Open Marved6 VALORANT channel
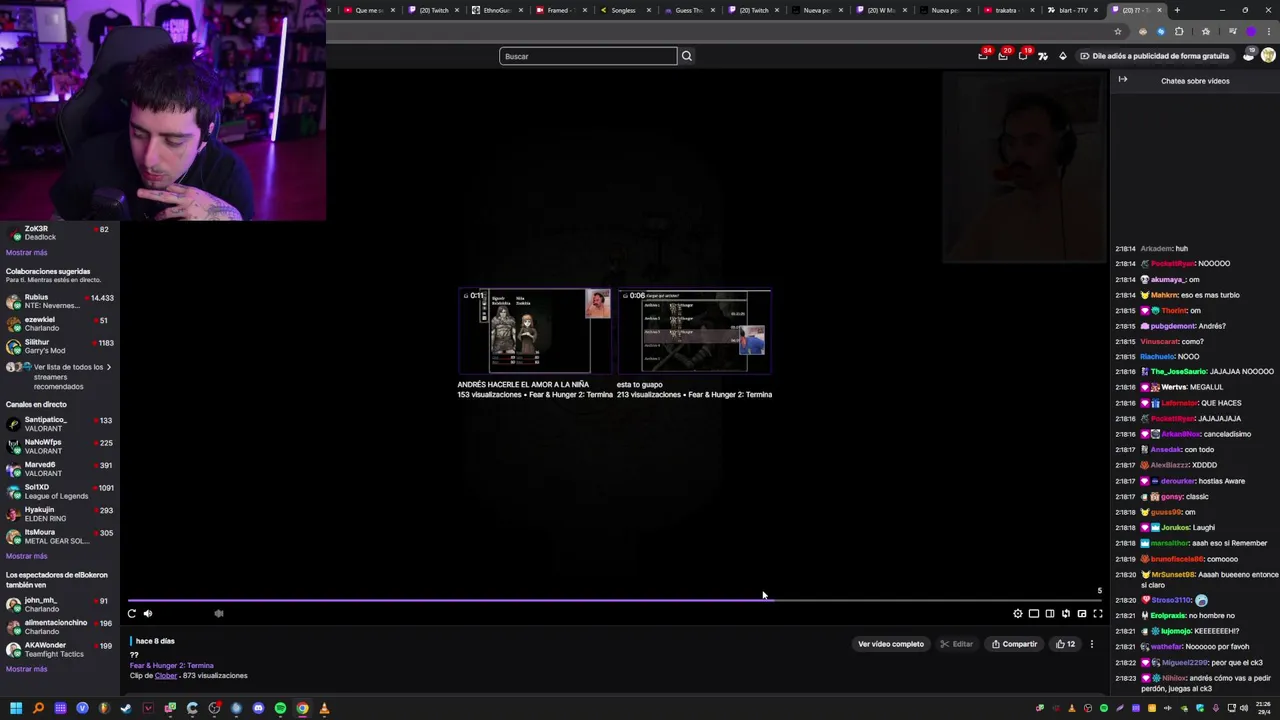This screenshot has height=720, width=1280. point(60,469)
